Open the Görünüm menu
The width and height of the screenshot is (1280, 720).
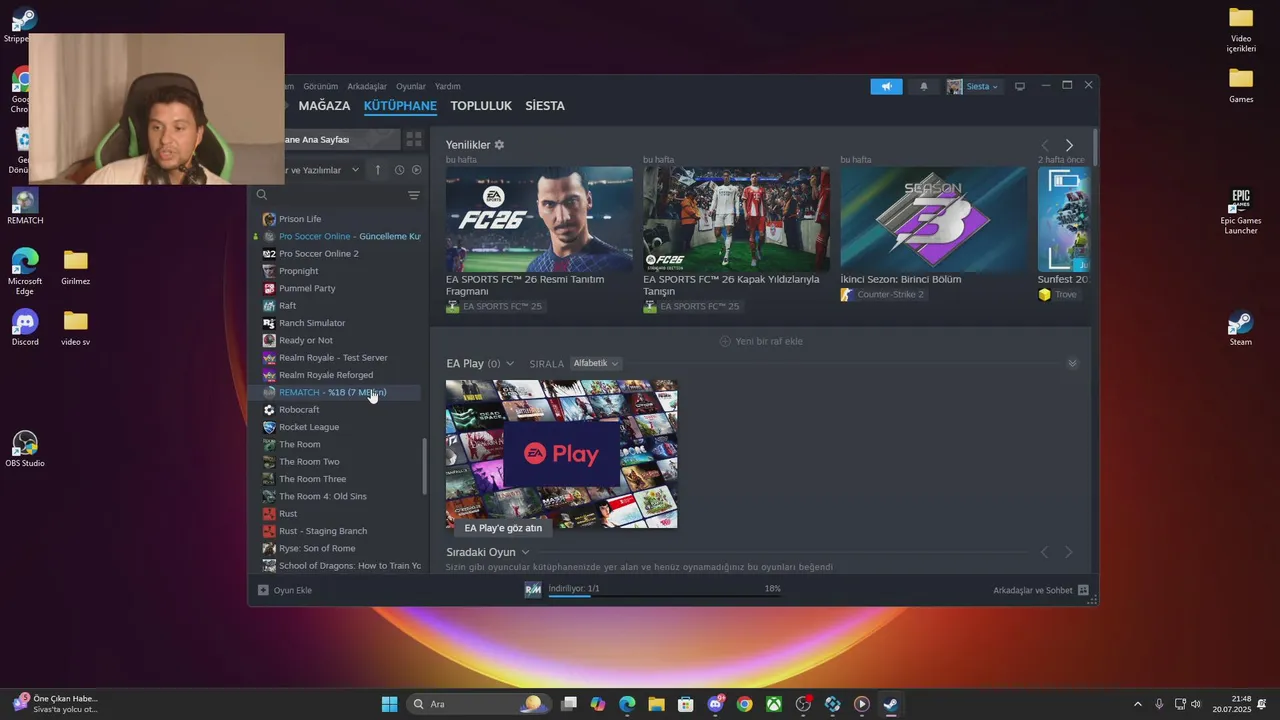pos(320,86)
